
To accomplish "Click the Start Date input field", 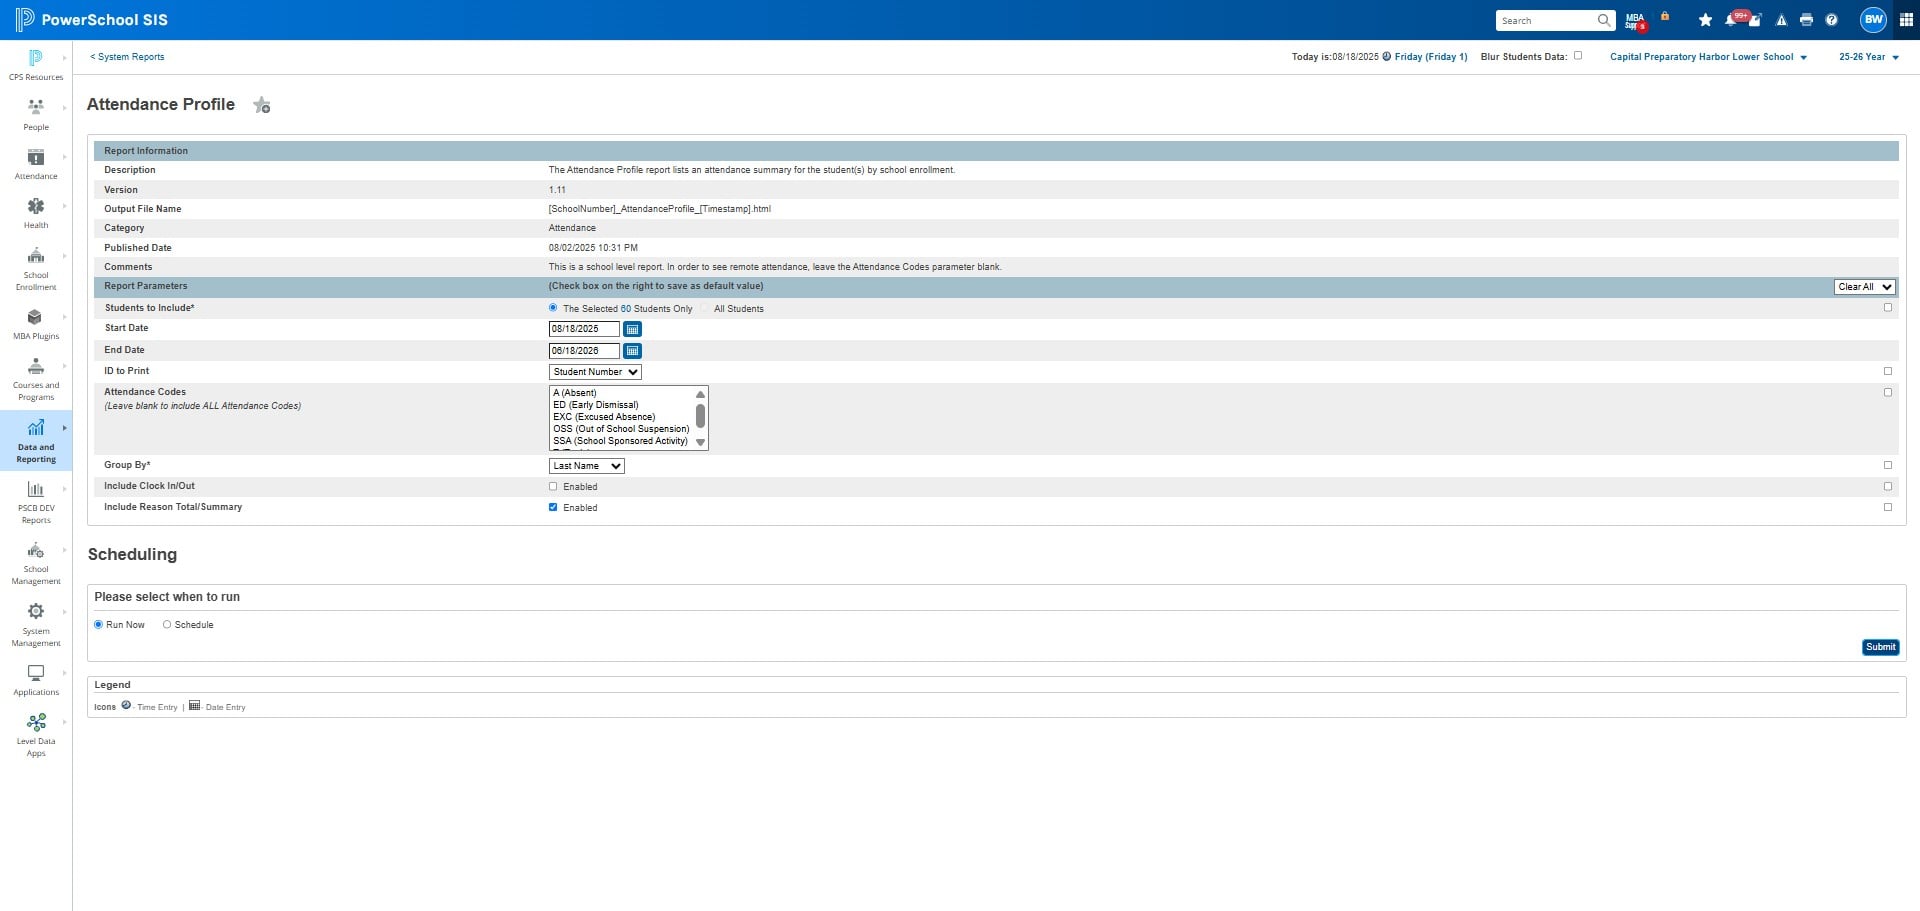I will pyautogui.click(x=584, y=329).
